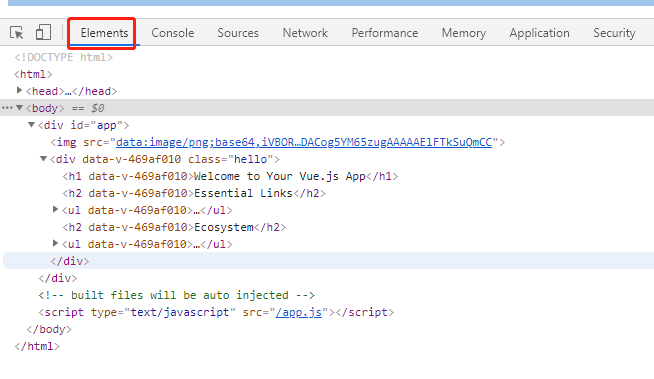Activate the inspect element picker icon
This screenshot has width=654, height=379.
coord(17,33)
